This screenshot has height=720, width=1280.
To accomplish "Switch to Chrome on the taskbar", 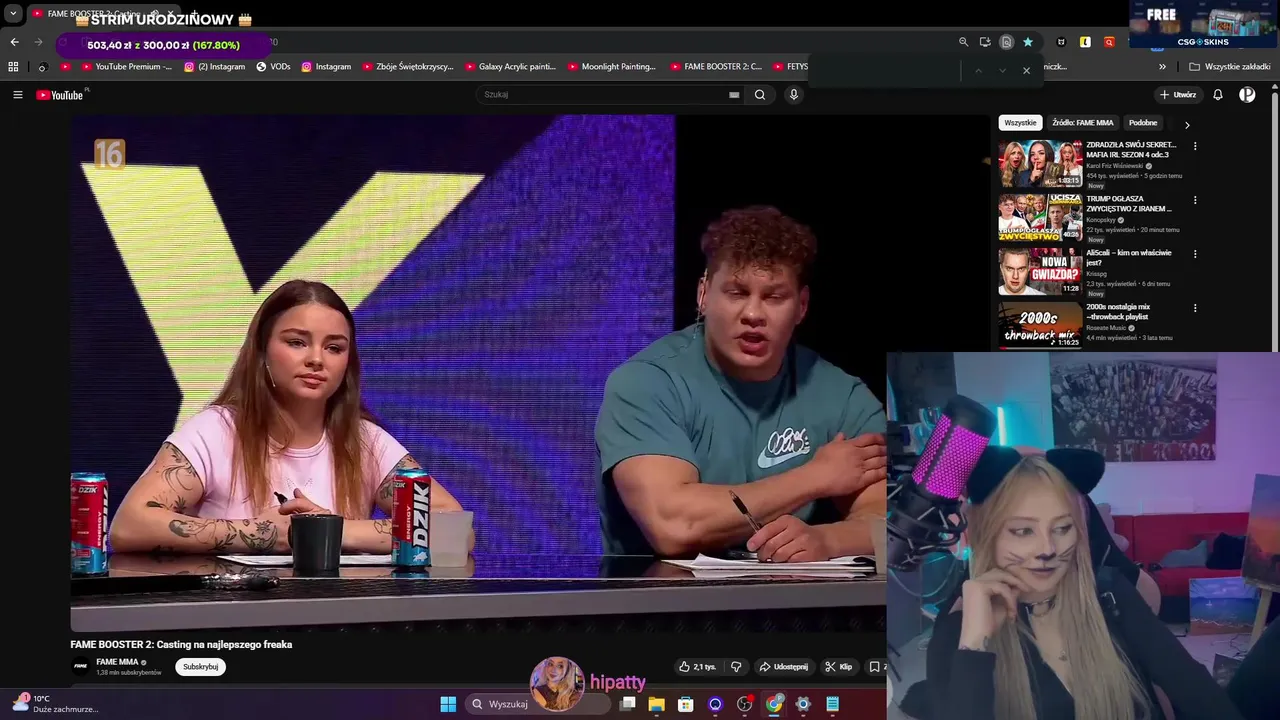I will (774, 704).
